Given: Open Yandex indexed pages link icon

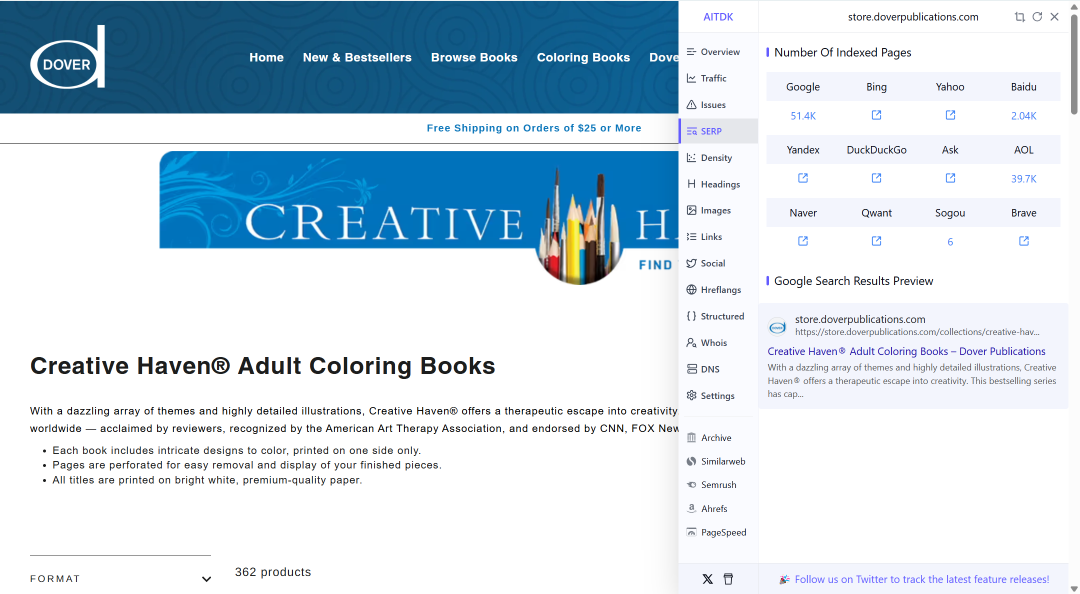Looking at the screenshot, I should coord(803,178).
